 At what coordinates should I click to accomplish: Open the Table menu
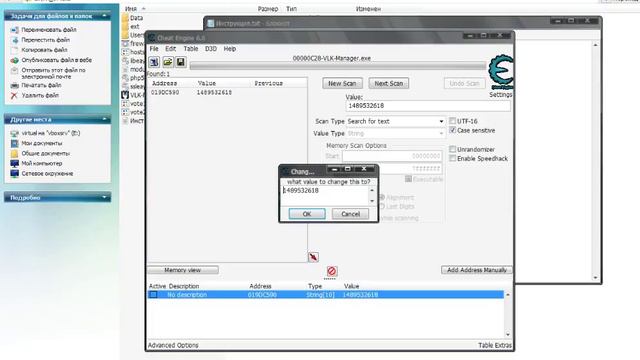[191, 49]
